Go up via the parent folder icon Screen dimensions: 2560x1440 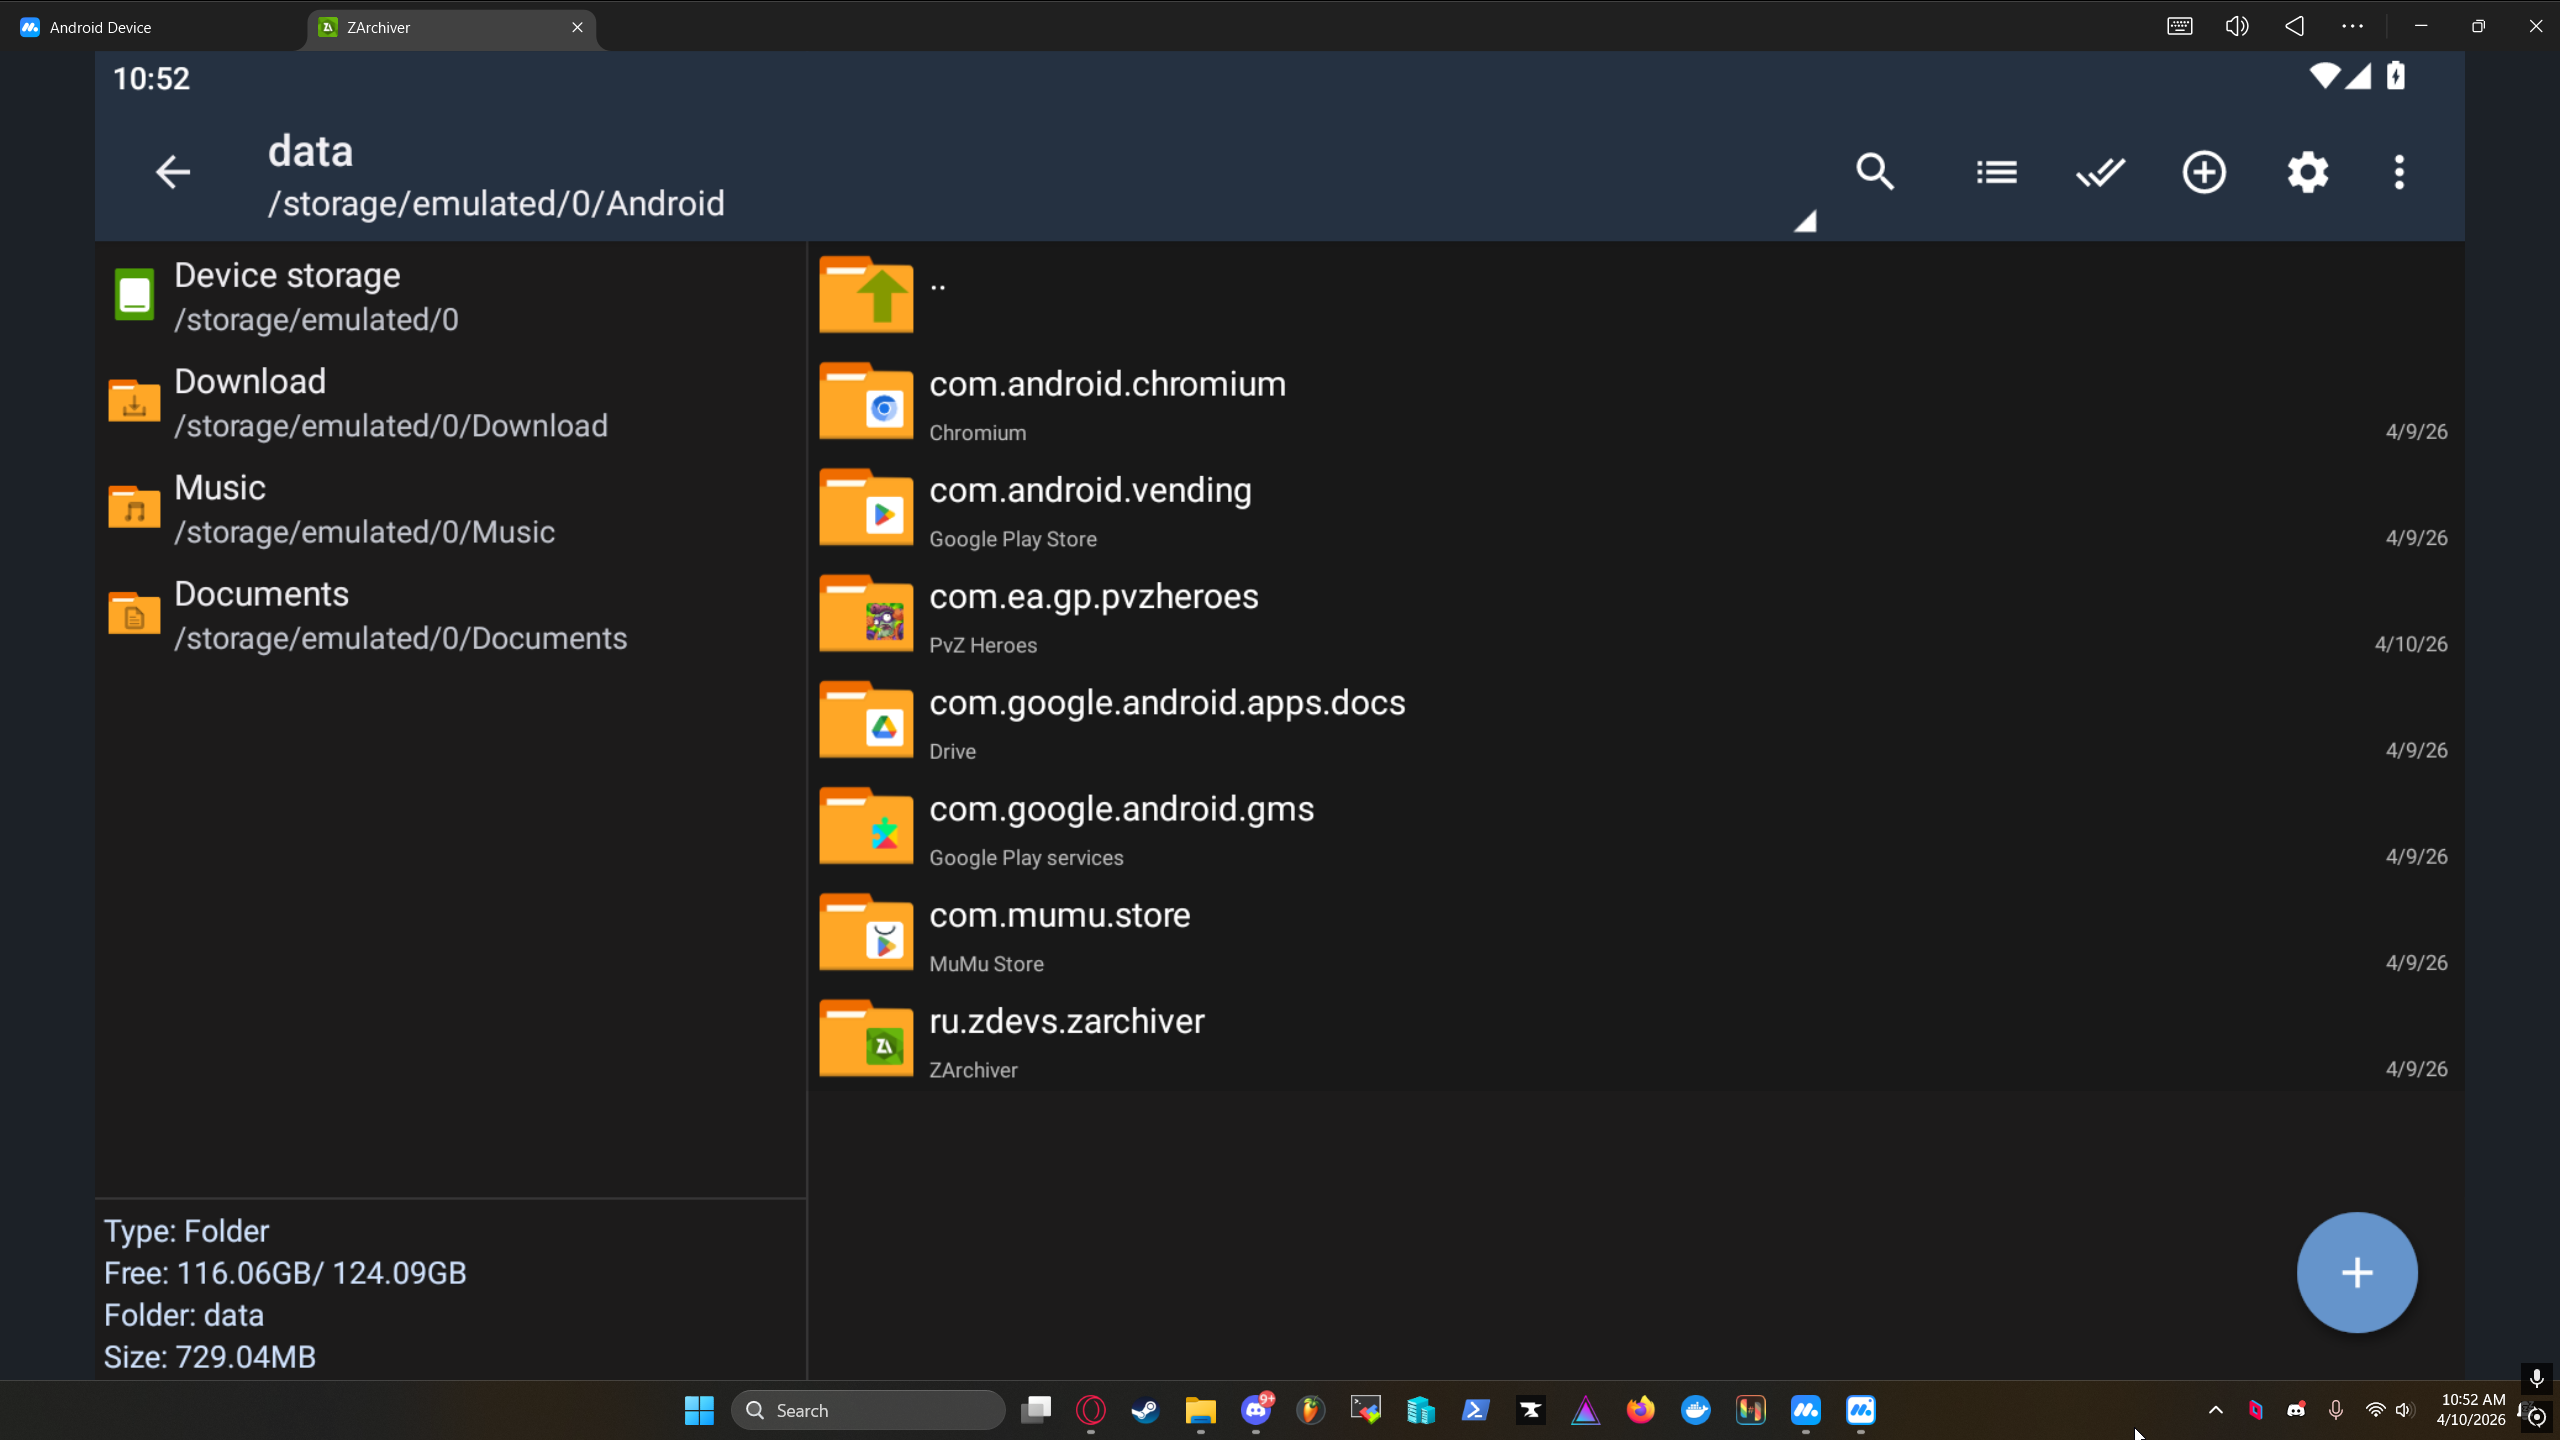[866, 295]
